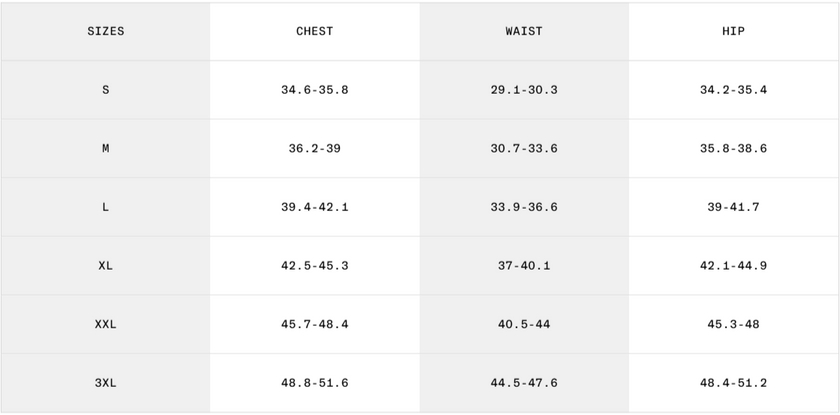Click the SIZES column header

[105, 31]
